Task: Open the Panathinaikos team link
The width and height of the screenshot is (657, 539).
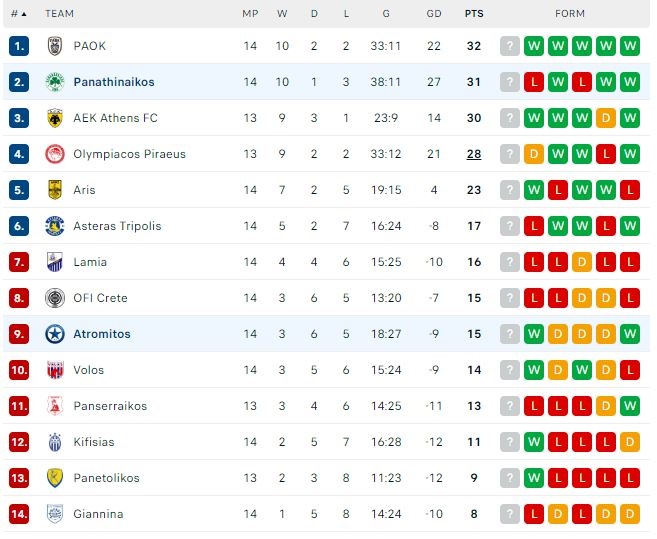Action: pos(114,82)
